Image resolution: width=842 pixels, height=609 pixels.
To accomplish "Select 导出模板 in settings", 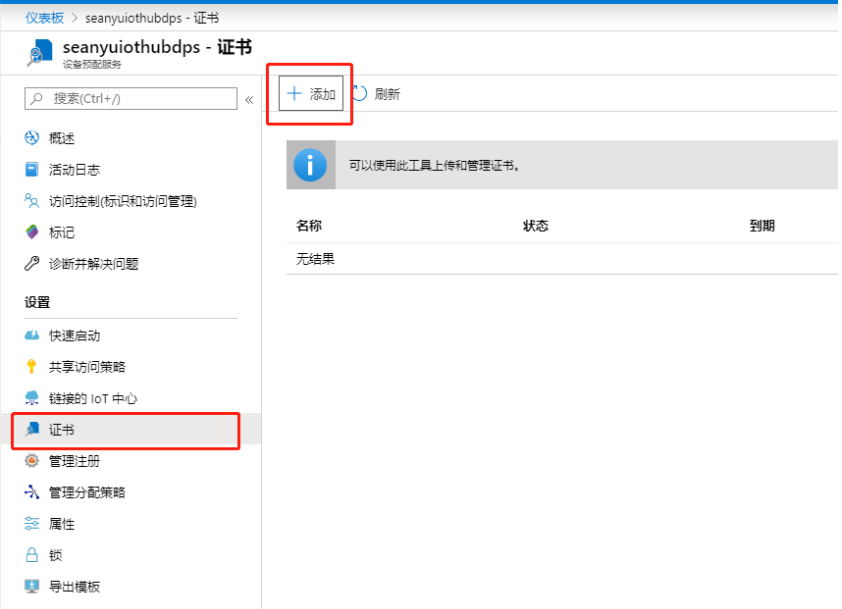I will tap(74, 586).
